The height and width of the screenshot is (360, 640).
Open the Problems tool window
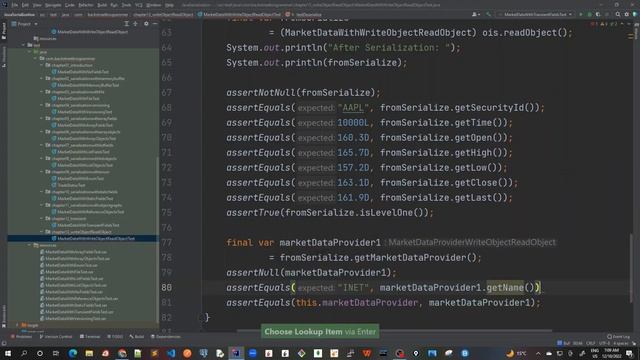[21, 337]
